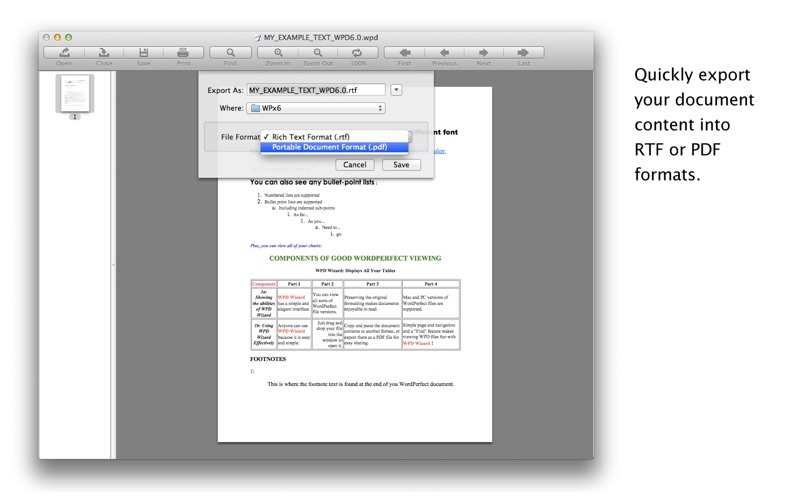Expand the save dialog with arrow button
This screenshot has height=500, width=800.
pos(396,90)
